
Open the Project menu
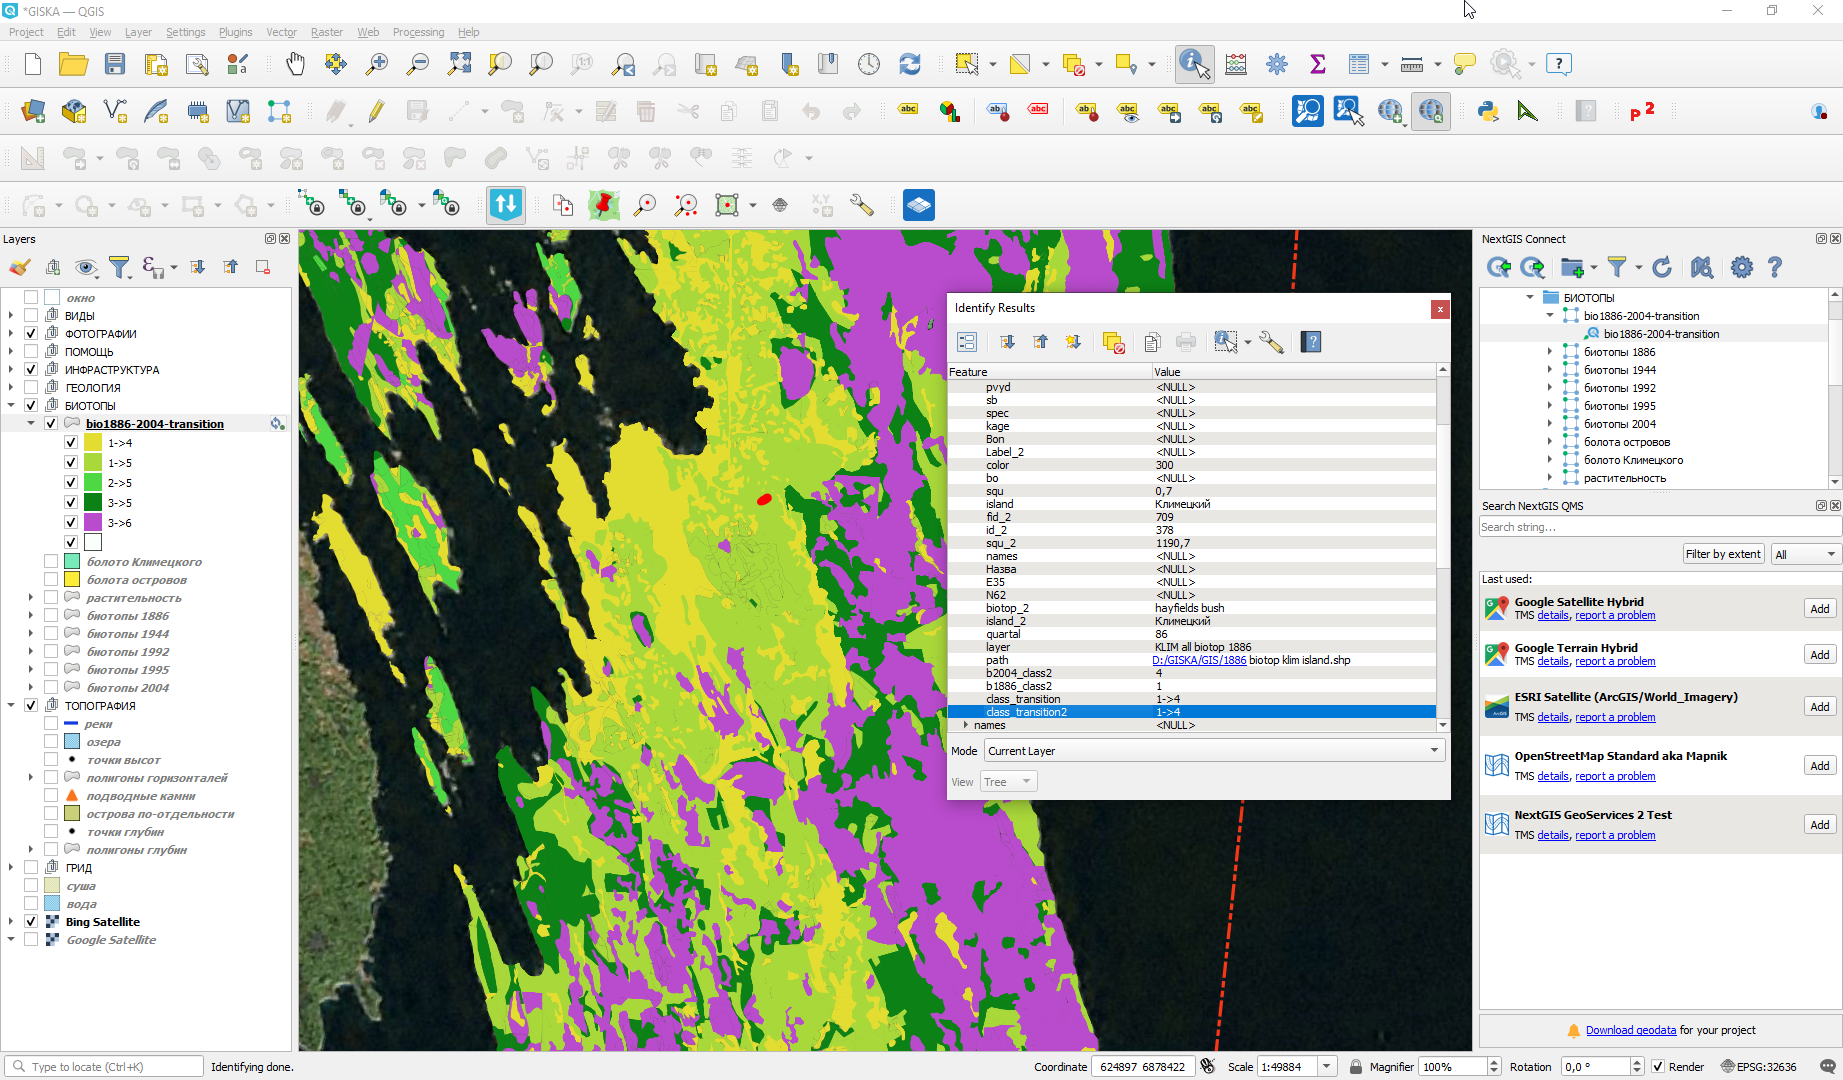pyautogui.click(x=26, y=32)
